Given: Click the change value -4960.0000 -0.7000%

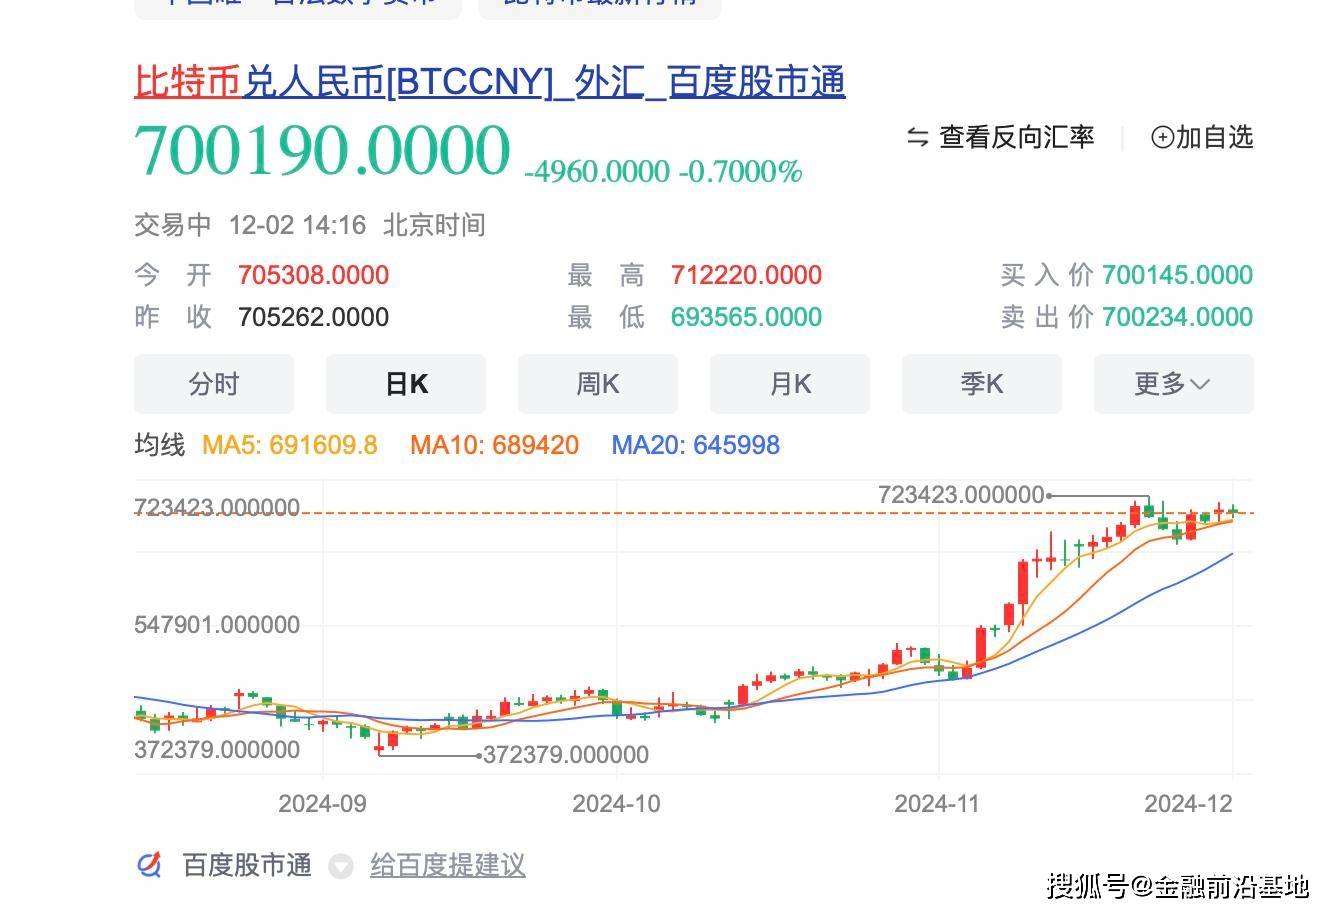Looking at the screenshot, I should [663, 172].
